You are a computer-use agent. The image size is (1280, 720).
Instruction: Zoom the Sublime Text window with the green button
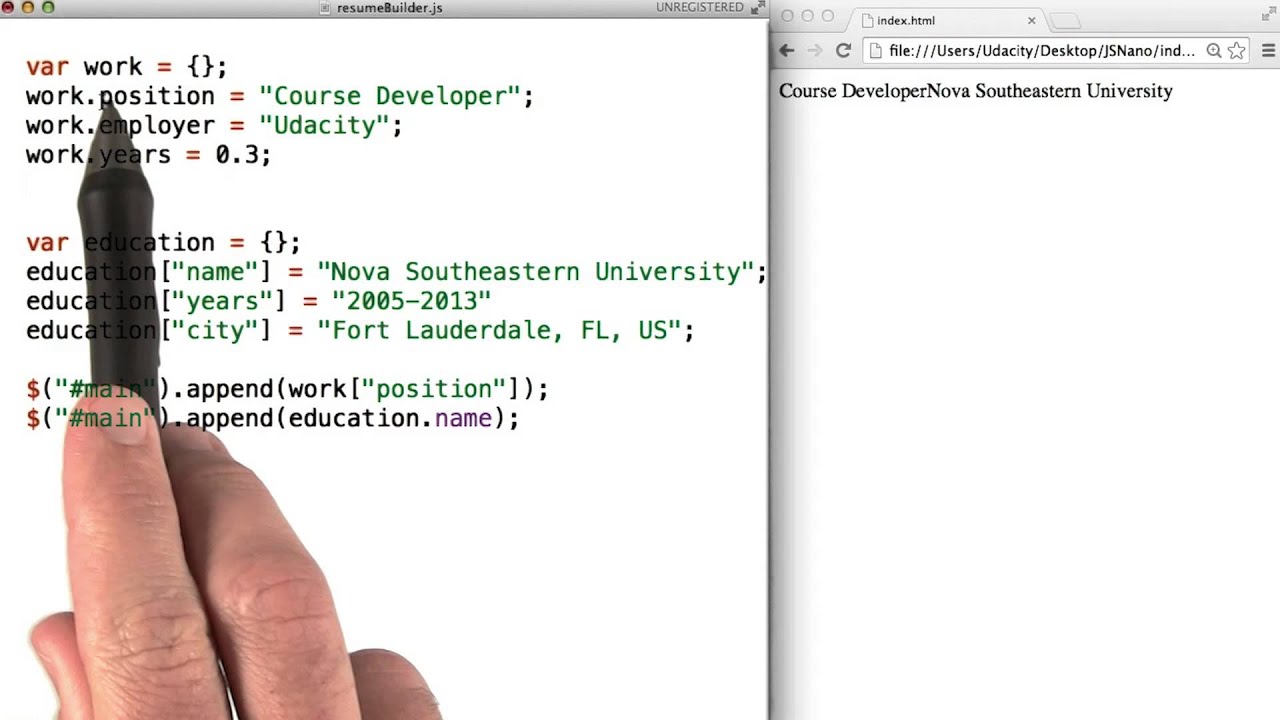(x=48, y=7)
